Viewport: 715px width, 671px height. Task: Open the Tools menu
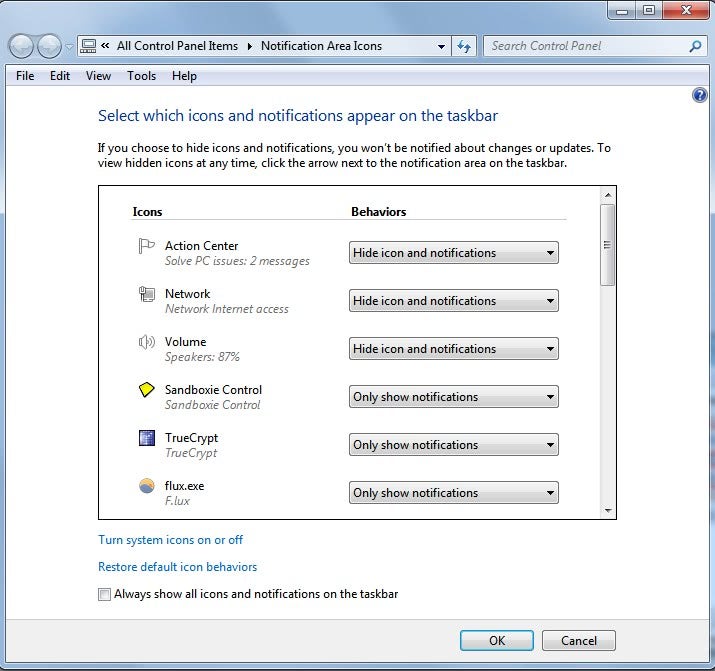tap(141, 76)
